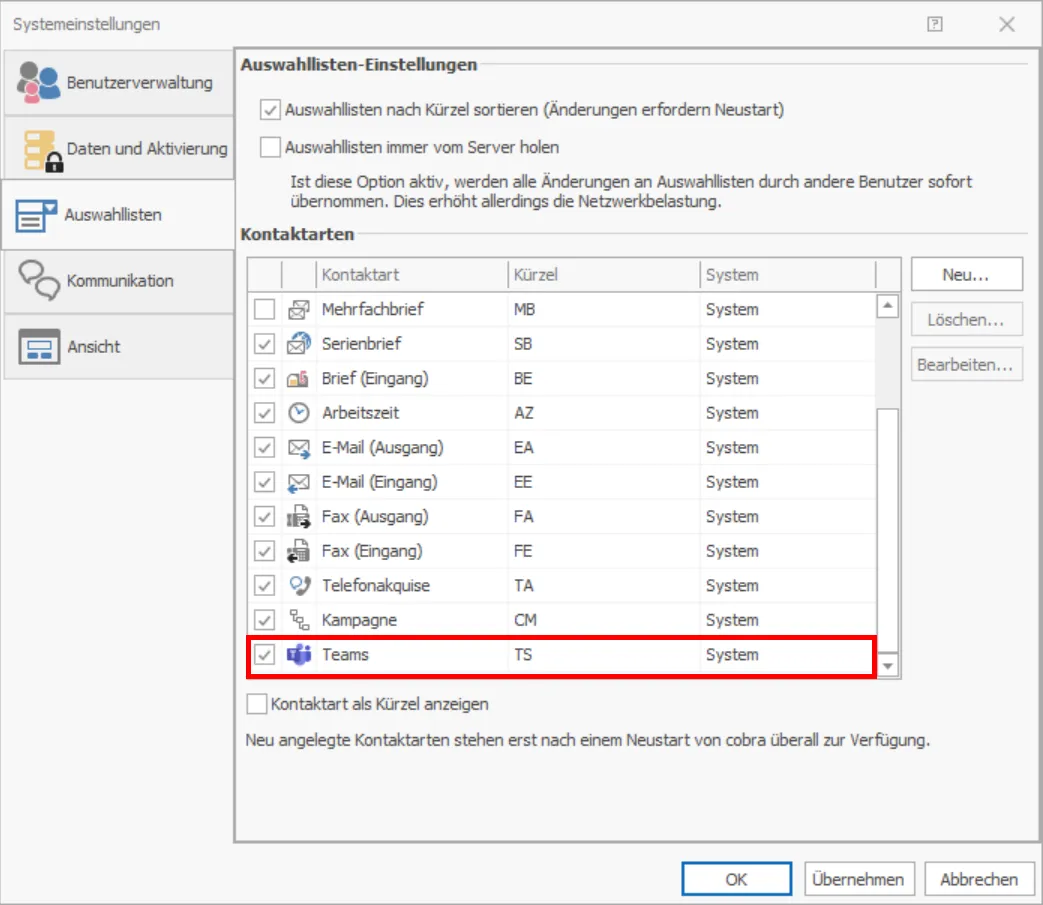The width and height of the screenshot is (1043, 905).
Task: Click the Kampagne workflow icon
Action: point(299,620)
